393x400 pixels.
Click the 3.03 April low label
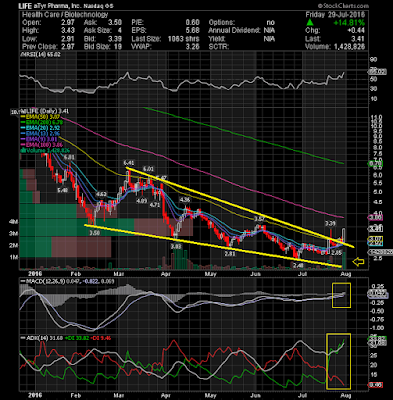(176, 246)
